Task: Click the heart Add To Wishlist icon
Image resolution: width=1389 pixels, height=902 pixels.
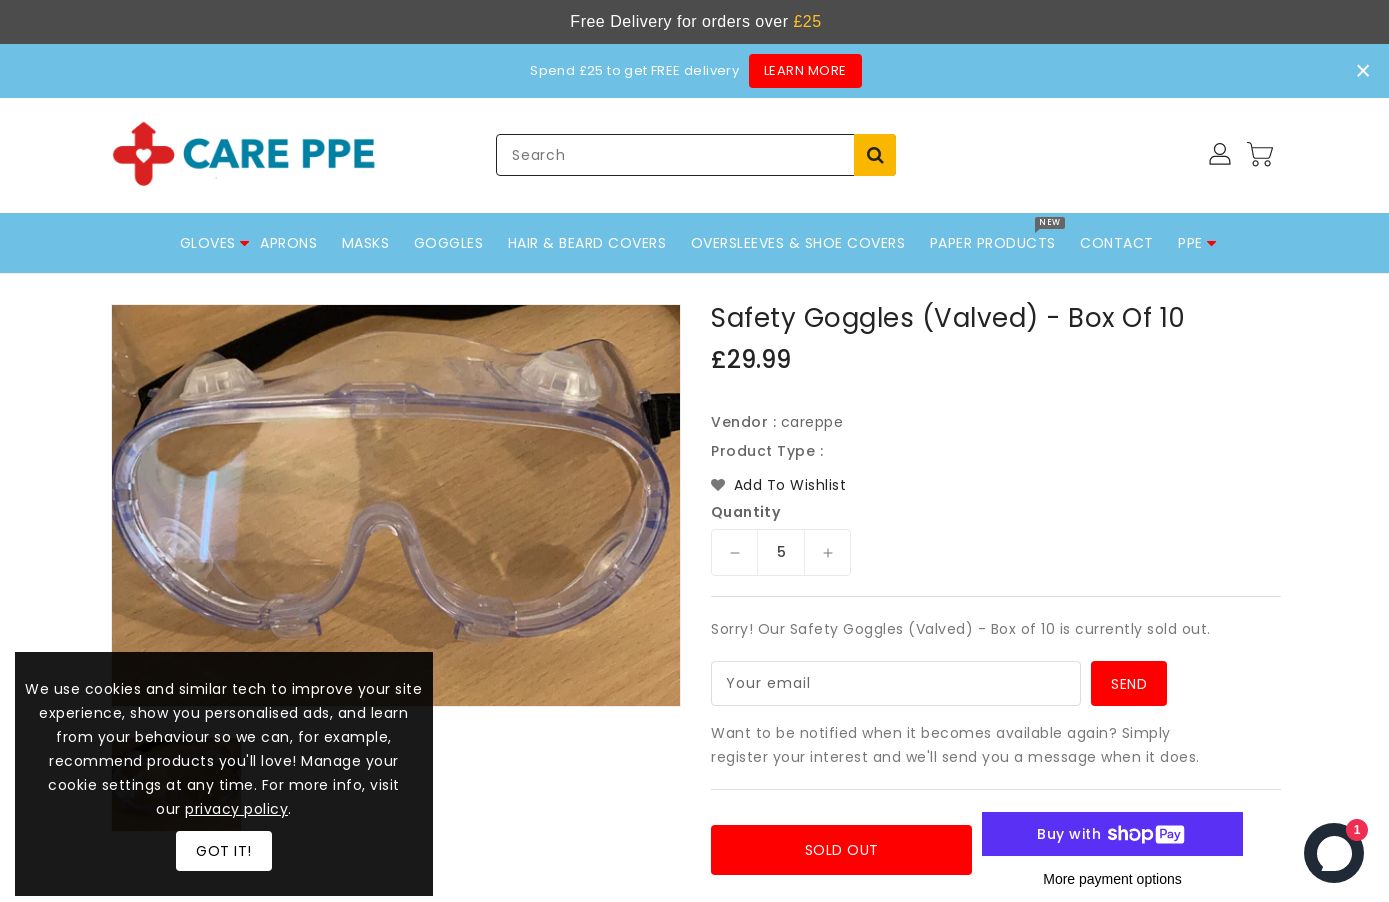Action: (718, 485)
